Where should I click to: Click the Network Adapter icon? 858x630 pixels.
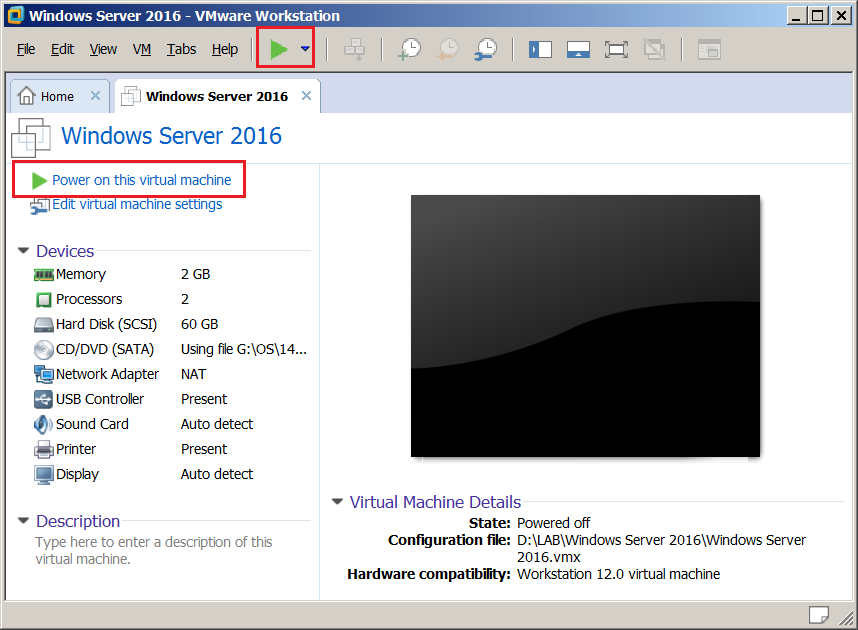(44, 374)
